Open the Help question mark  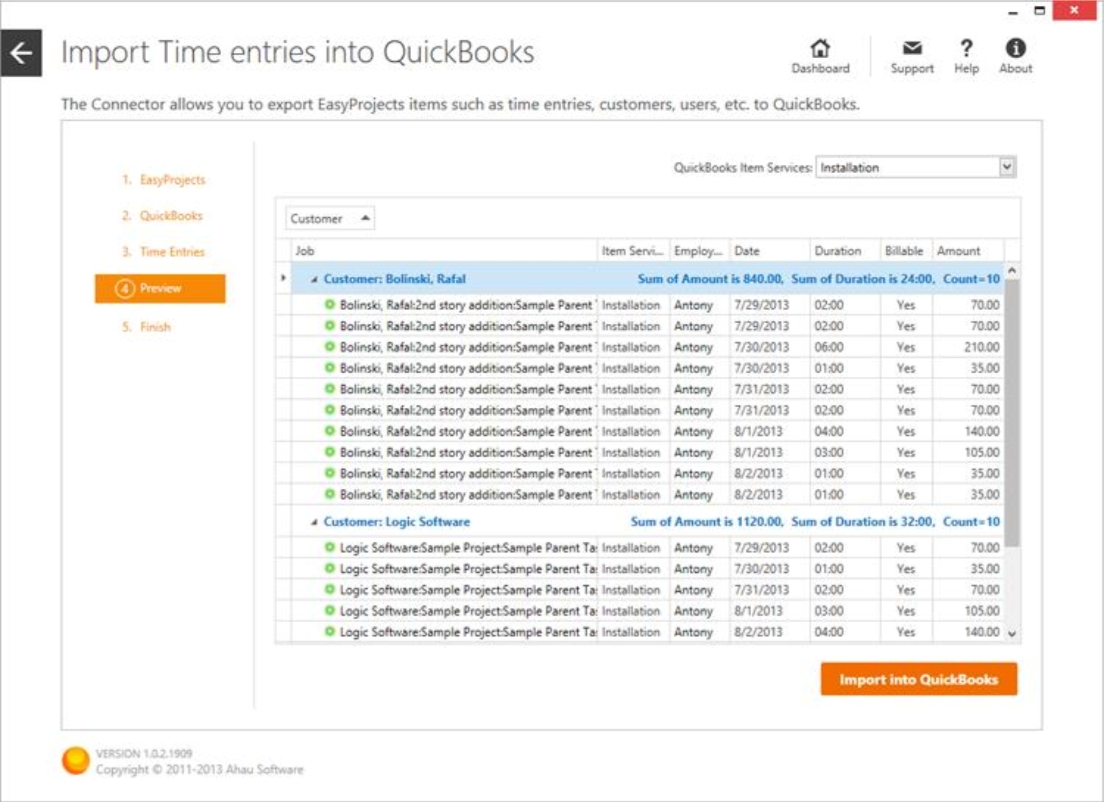pyautogui.click(x=966, y=48)
